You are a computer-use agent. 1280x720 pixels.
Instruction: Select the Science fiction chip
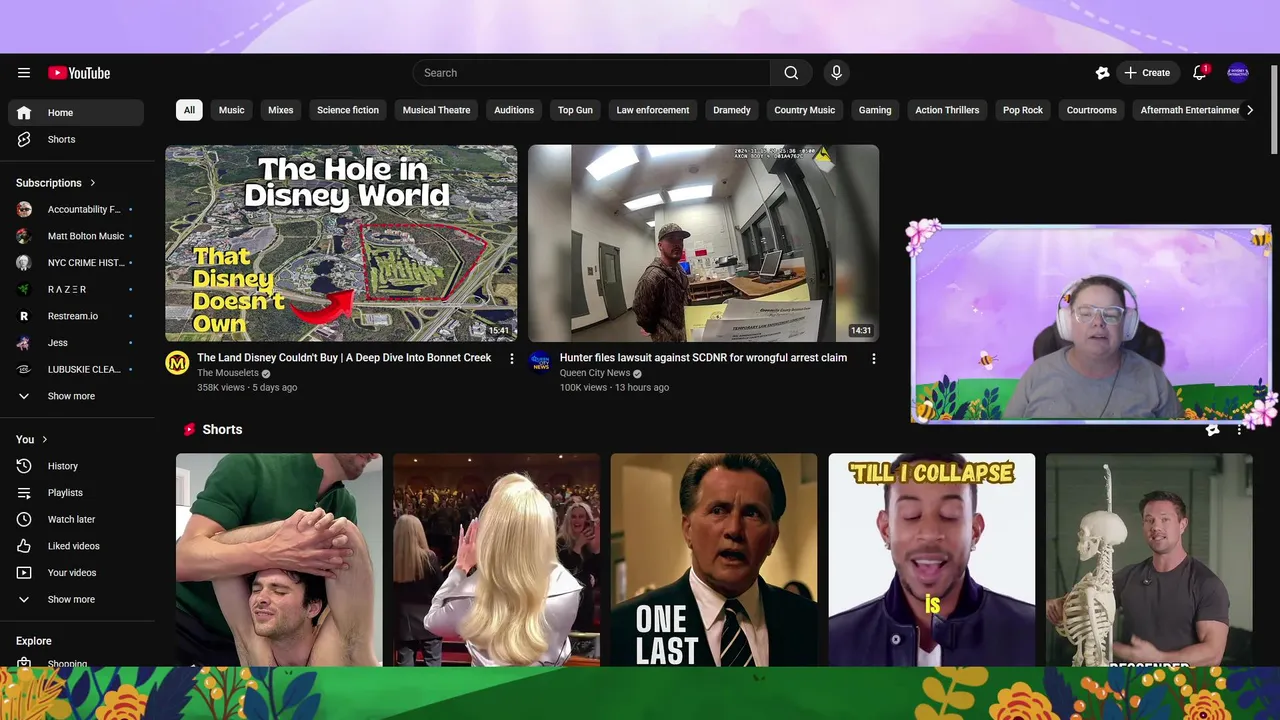coord(348,110)
